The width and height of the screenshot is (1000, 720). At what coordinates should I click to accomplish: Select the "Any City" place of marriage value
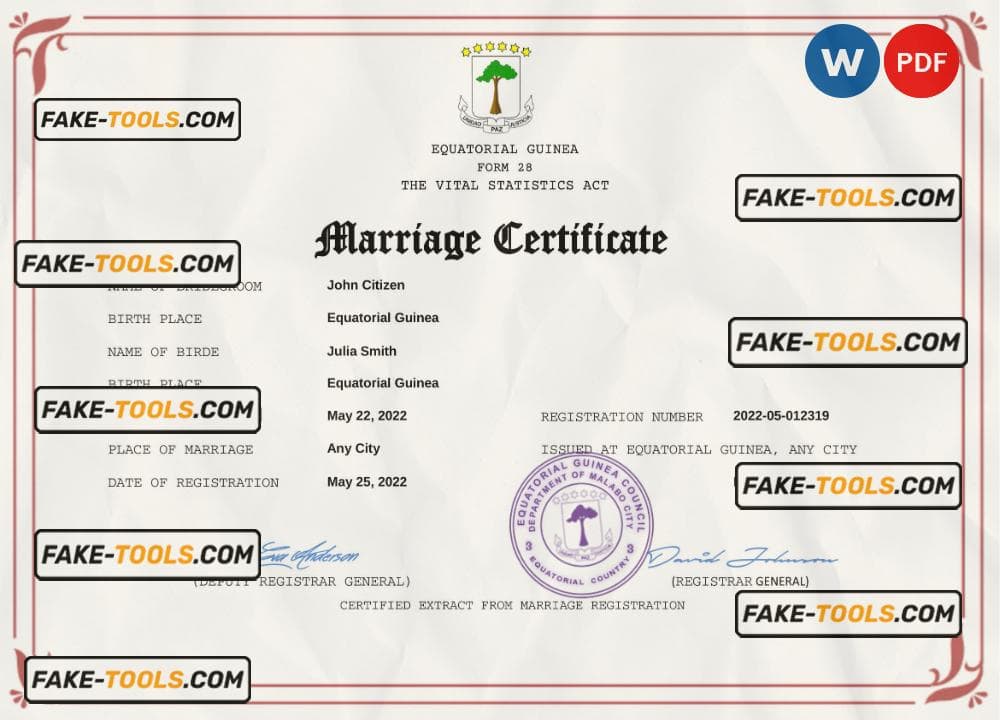point(354,449)
